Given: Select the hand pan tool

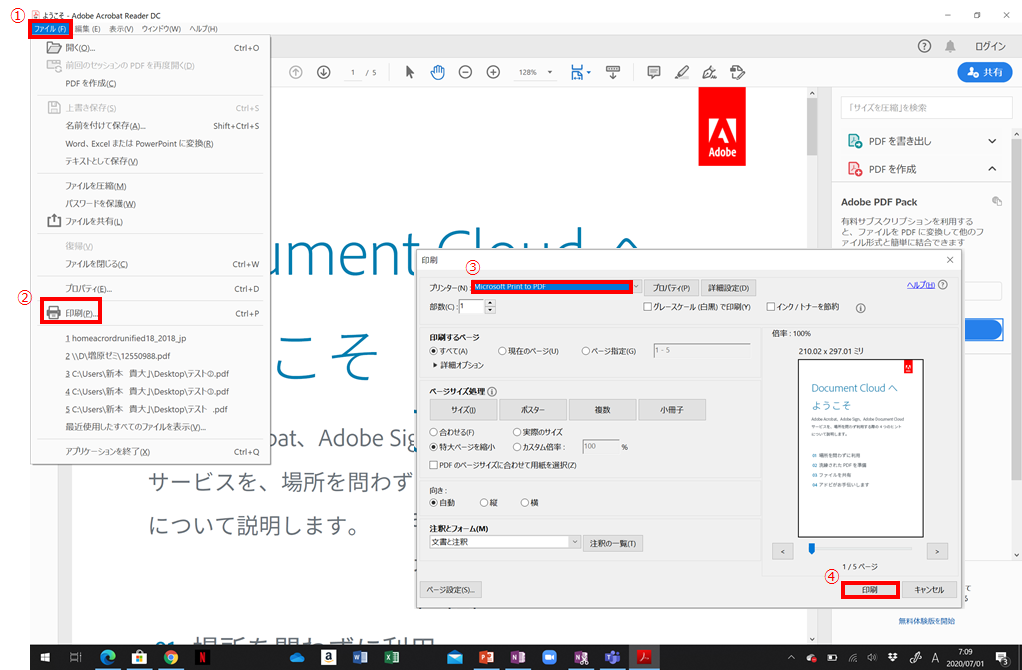Looking at the screenshot, I should click(x=437, y=72).
